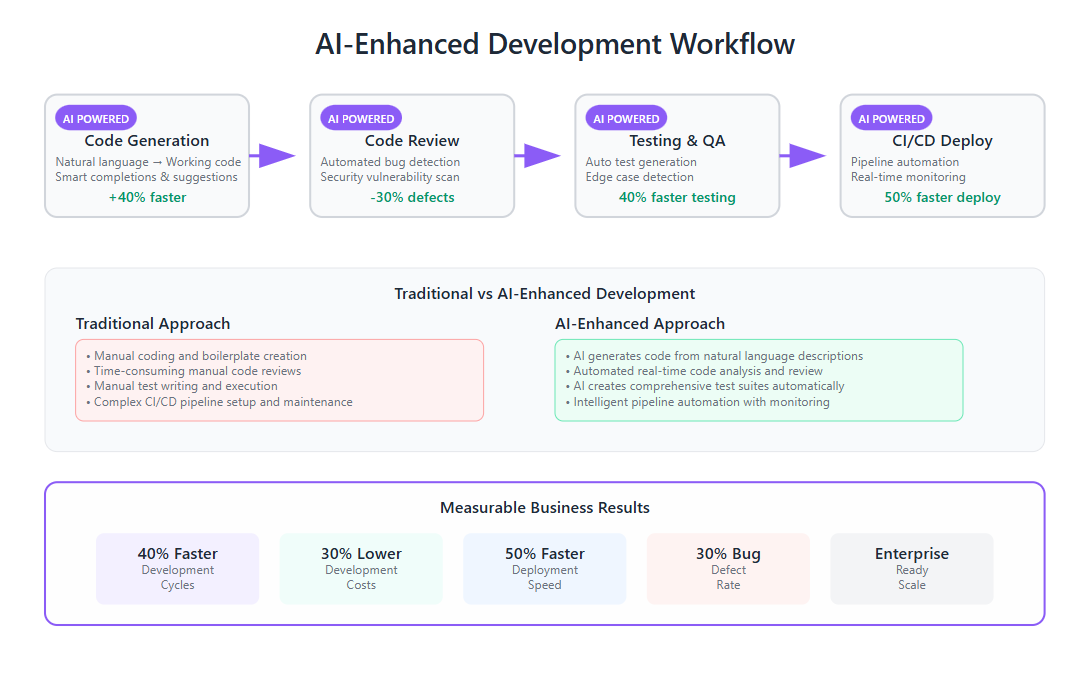
Task: Click the '50% faster deploy' metric text
Action: click(x=942, y=197)
